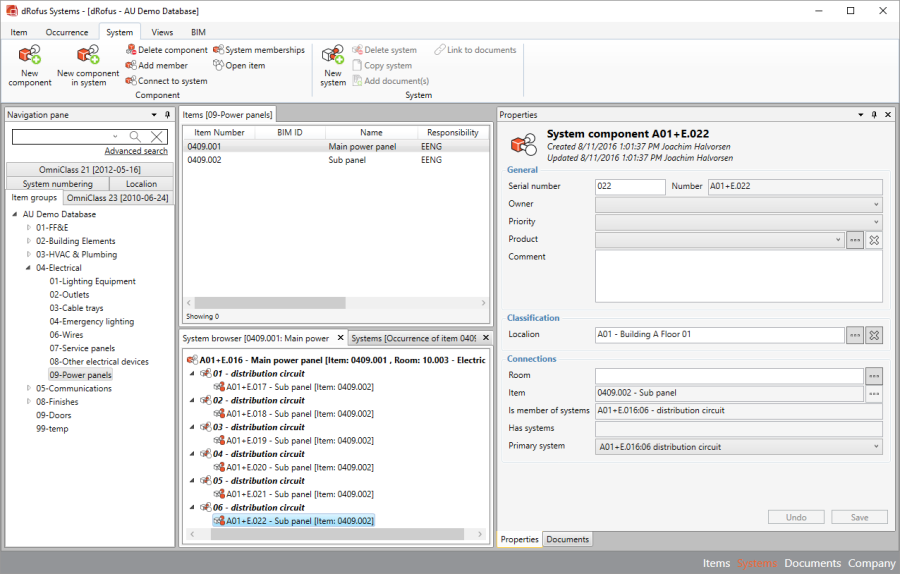This screenshot has width=900, height=574.
Task: Open the Primary system dropdown
Action: point(875,447)
